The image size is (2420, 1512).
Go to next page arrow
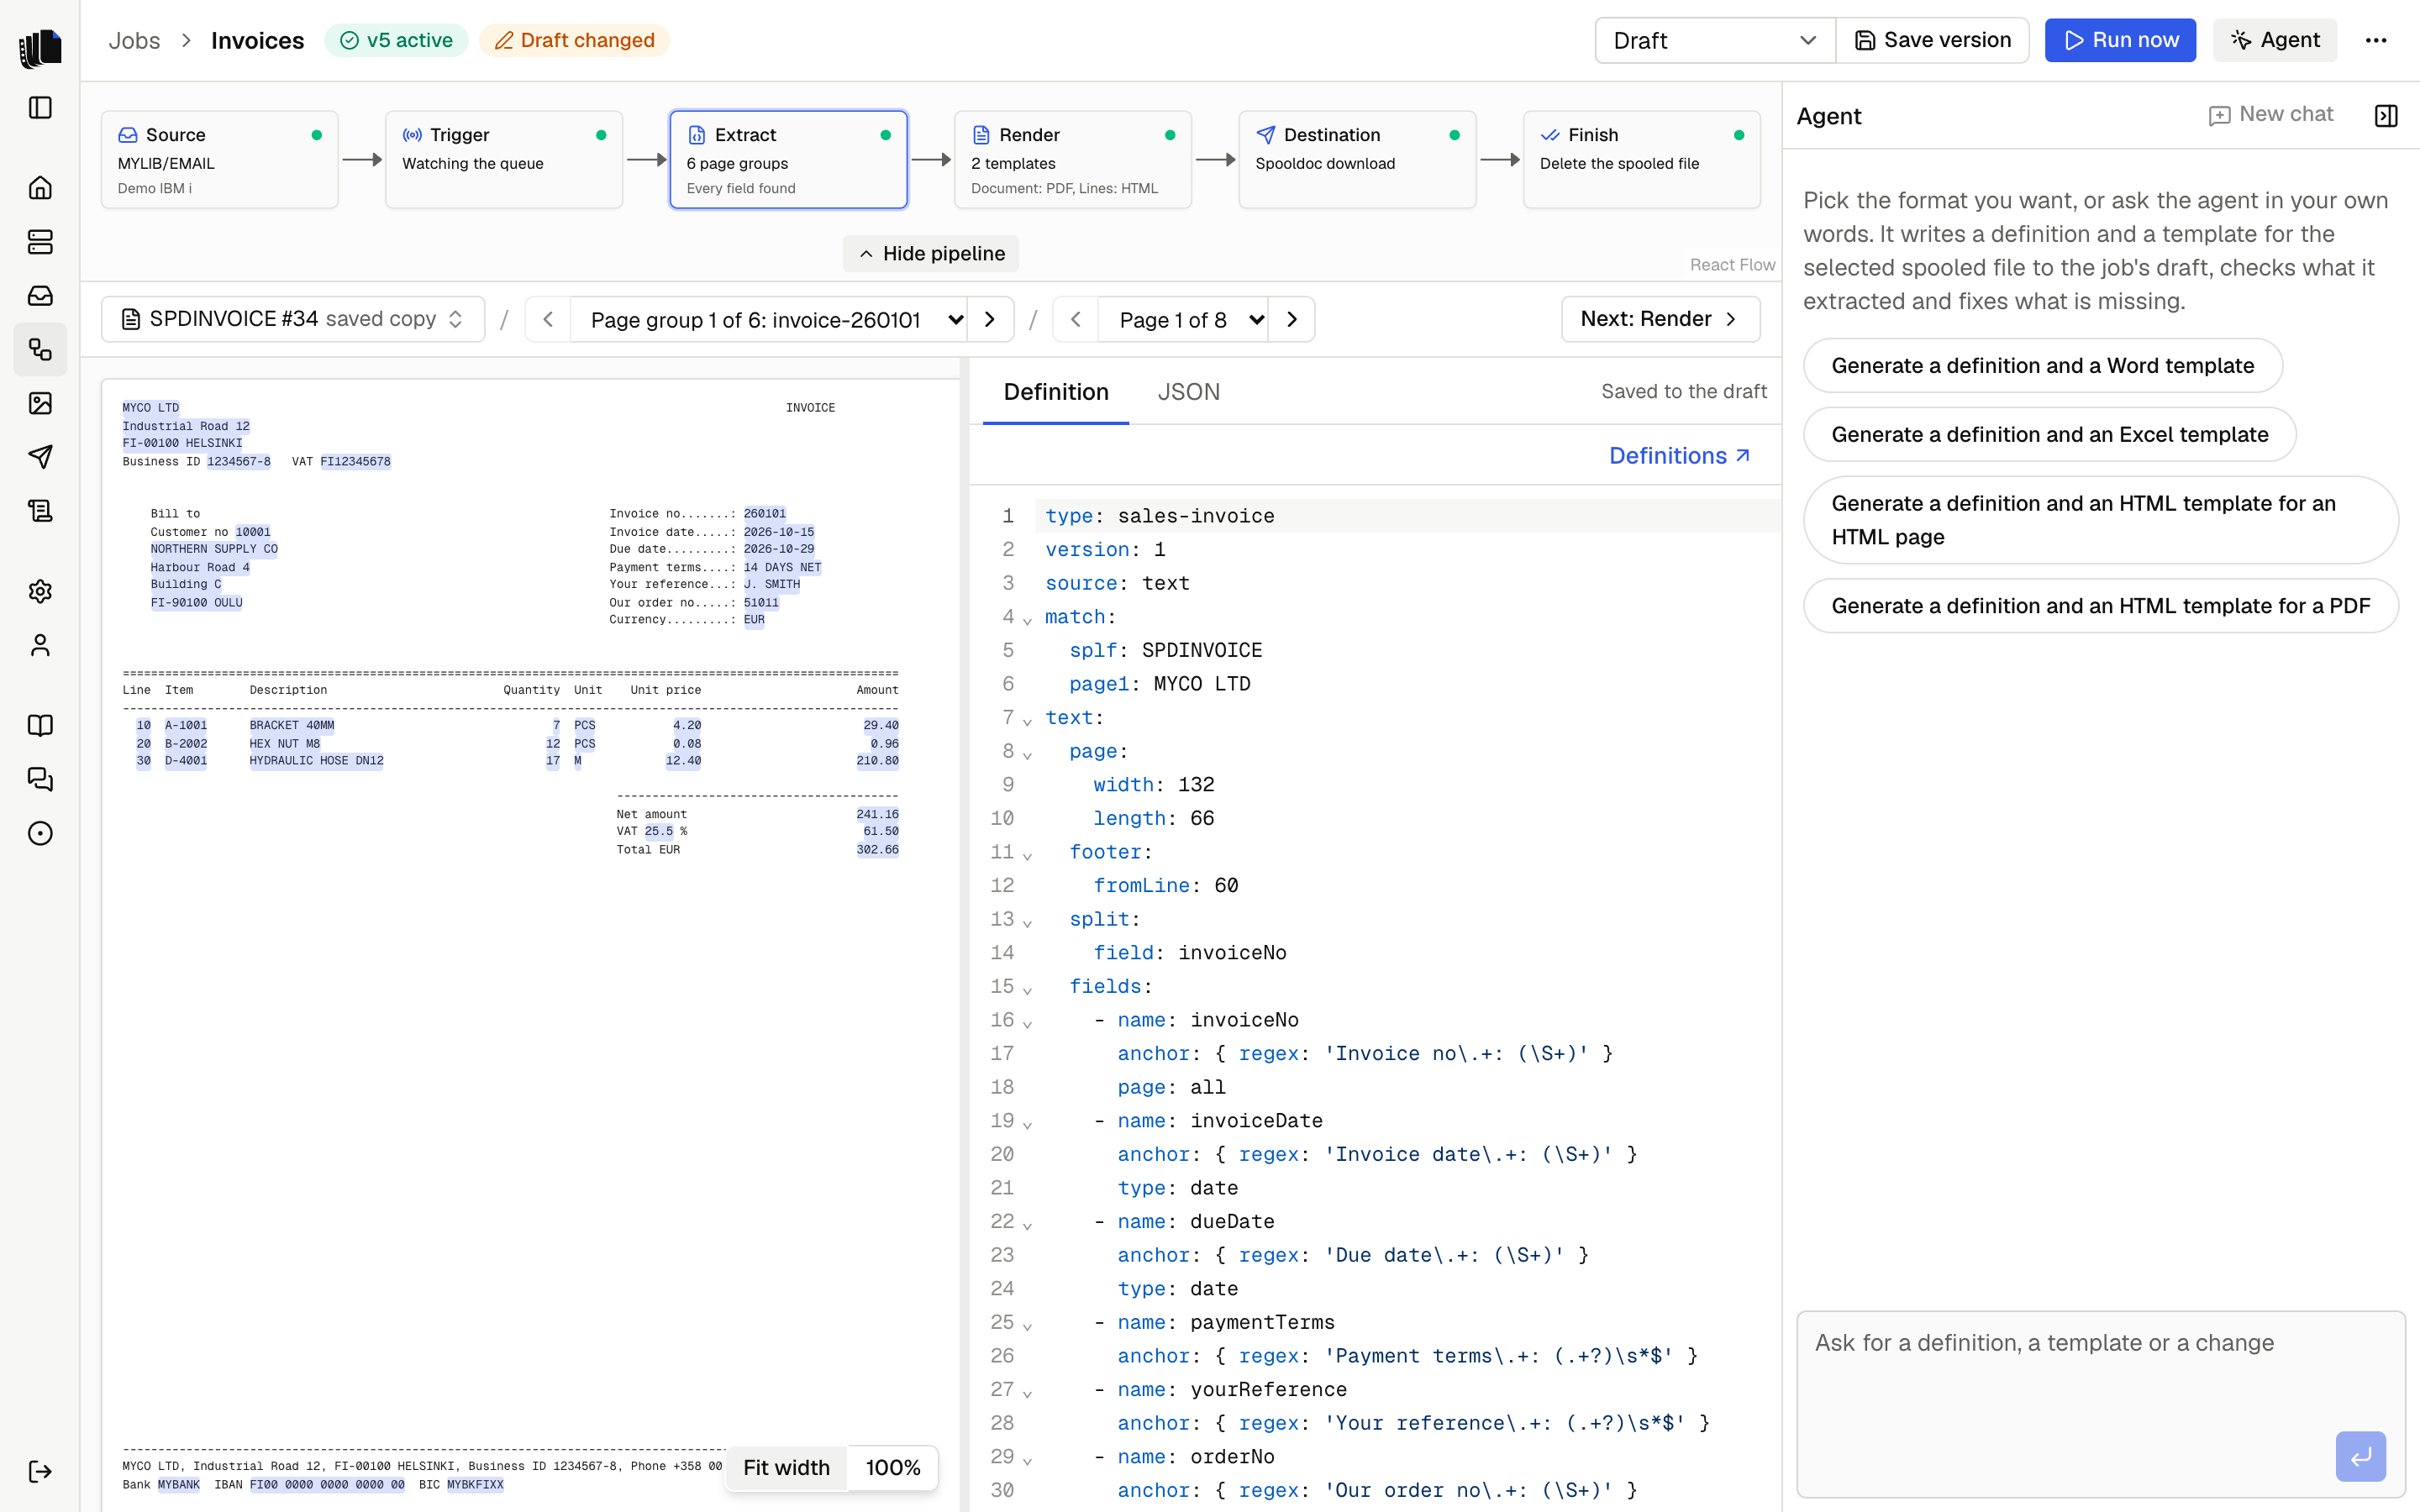click(x=1292, y=319)
